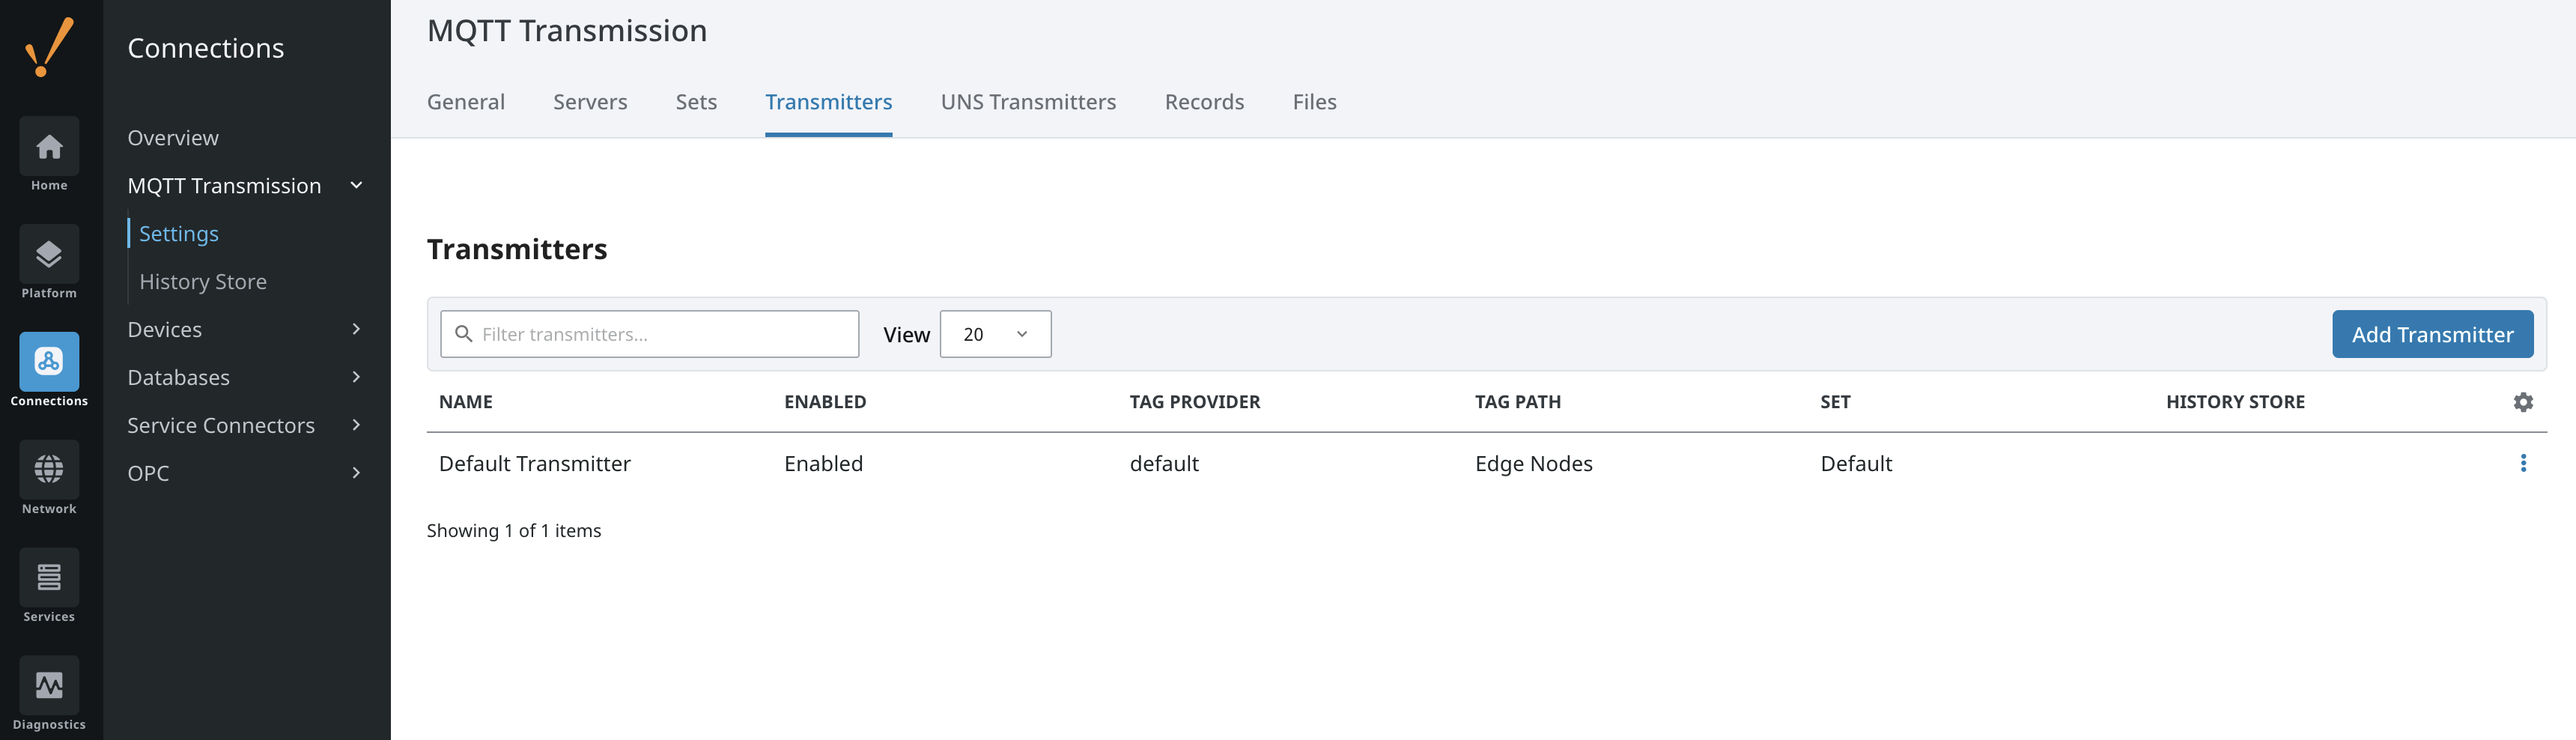The width and height of the screenshot is (2576, 740).
Task: Open table column settings gear
Action: pyautogui.click(x=2522, y=402)
